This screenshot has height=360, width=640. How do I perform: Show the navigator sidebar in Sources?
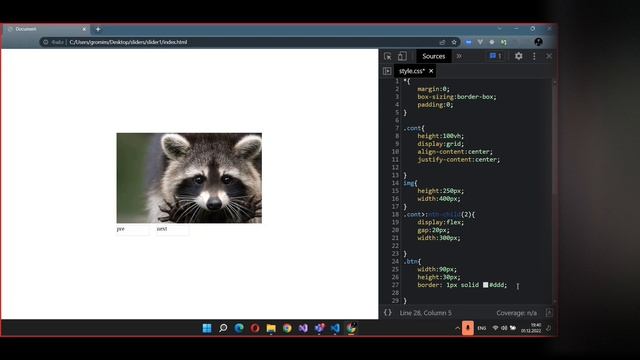tap(387, 71)
